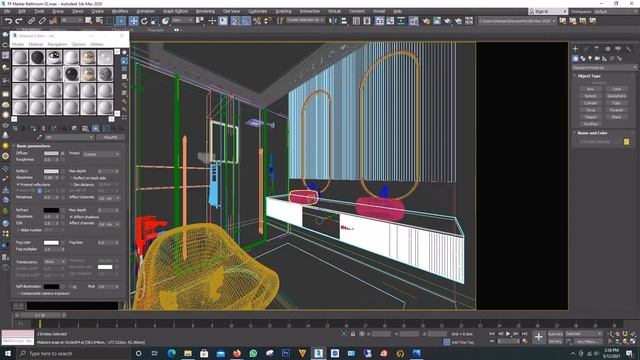640x360 pixels.
Task: Toggle the Affect shadows checkbox
Action: click(71, 217)
